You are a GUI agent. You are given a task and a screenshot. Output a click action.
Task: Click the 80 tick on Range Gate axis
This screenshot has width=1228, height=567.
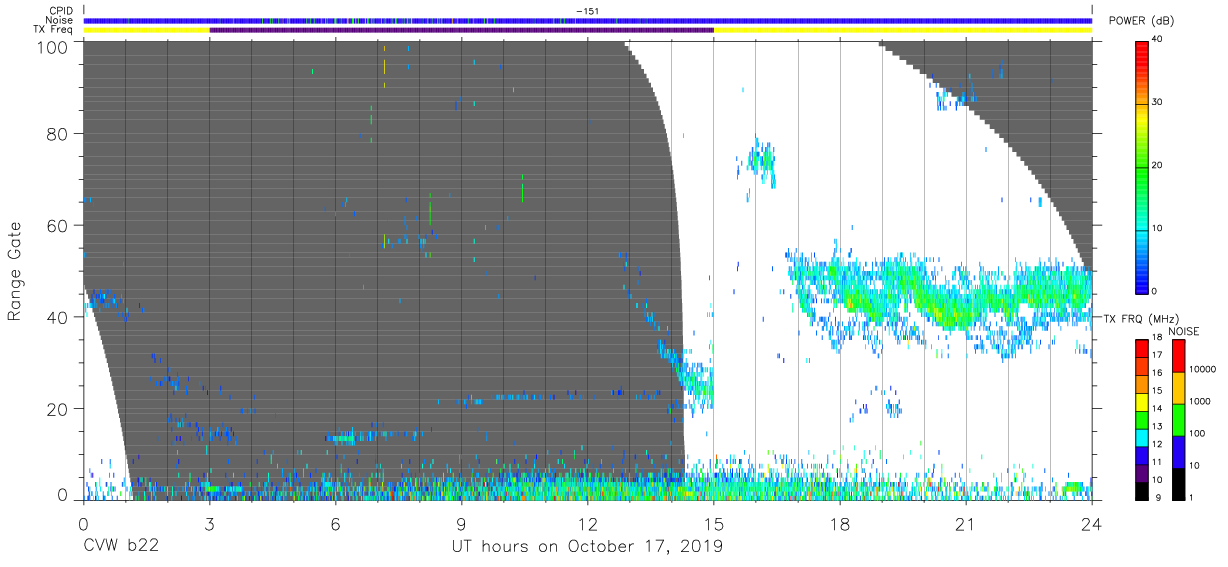click(x=59, y=133)
